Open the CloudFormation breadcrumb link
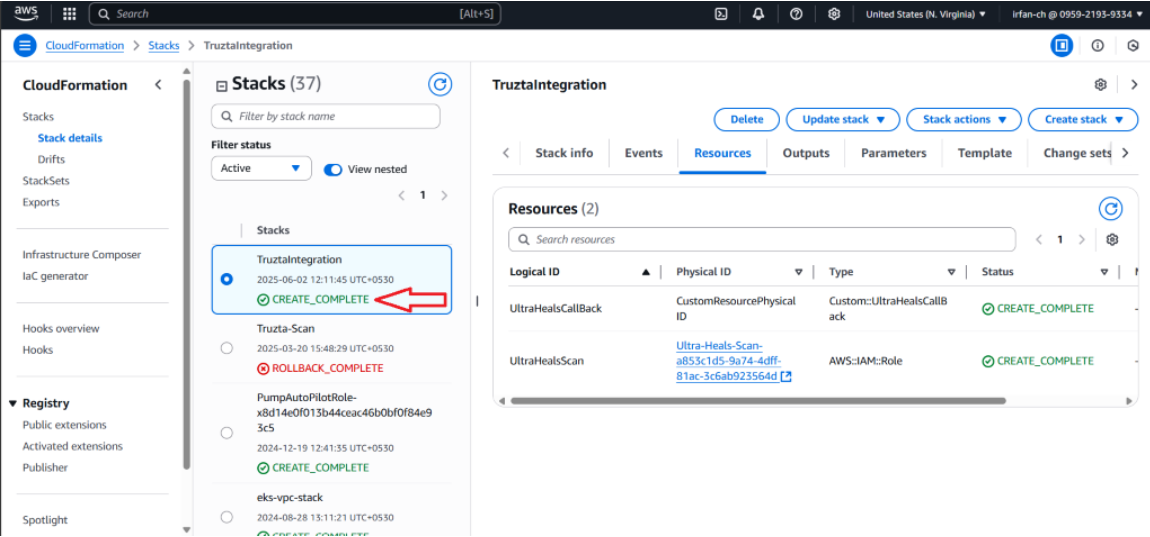The image size is (1150, 537). coord(84,45)
